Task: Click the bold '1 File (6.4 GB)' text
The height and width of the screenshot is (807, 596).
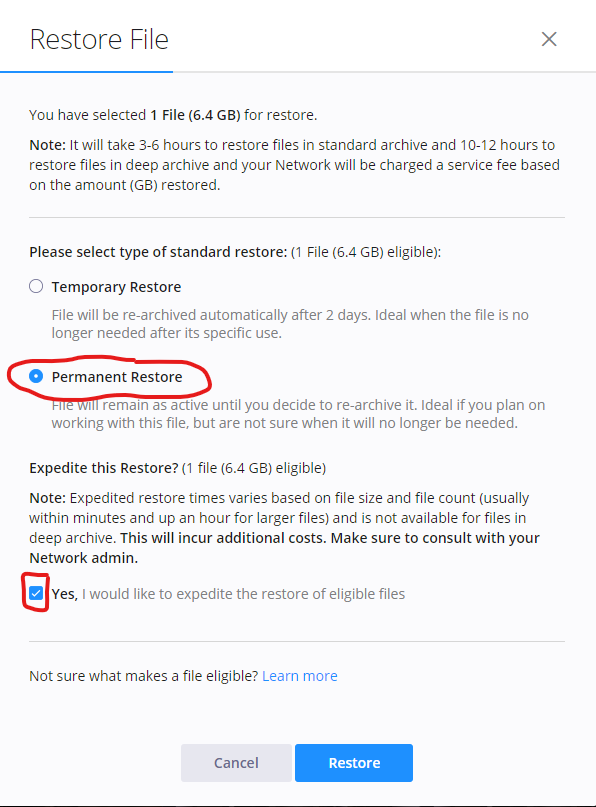Action: point(195,115)
